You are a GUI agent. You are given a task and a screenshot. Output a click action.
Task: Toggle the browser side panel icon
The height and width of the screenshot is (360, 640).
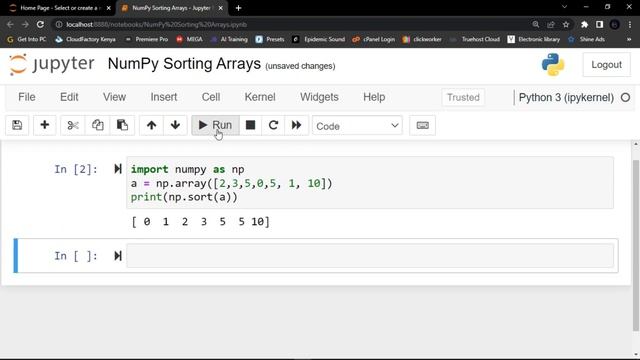[x=599, y=24]
